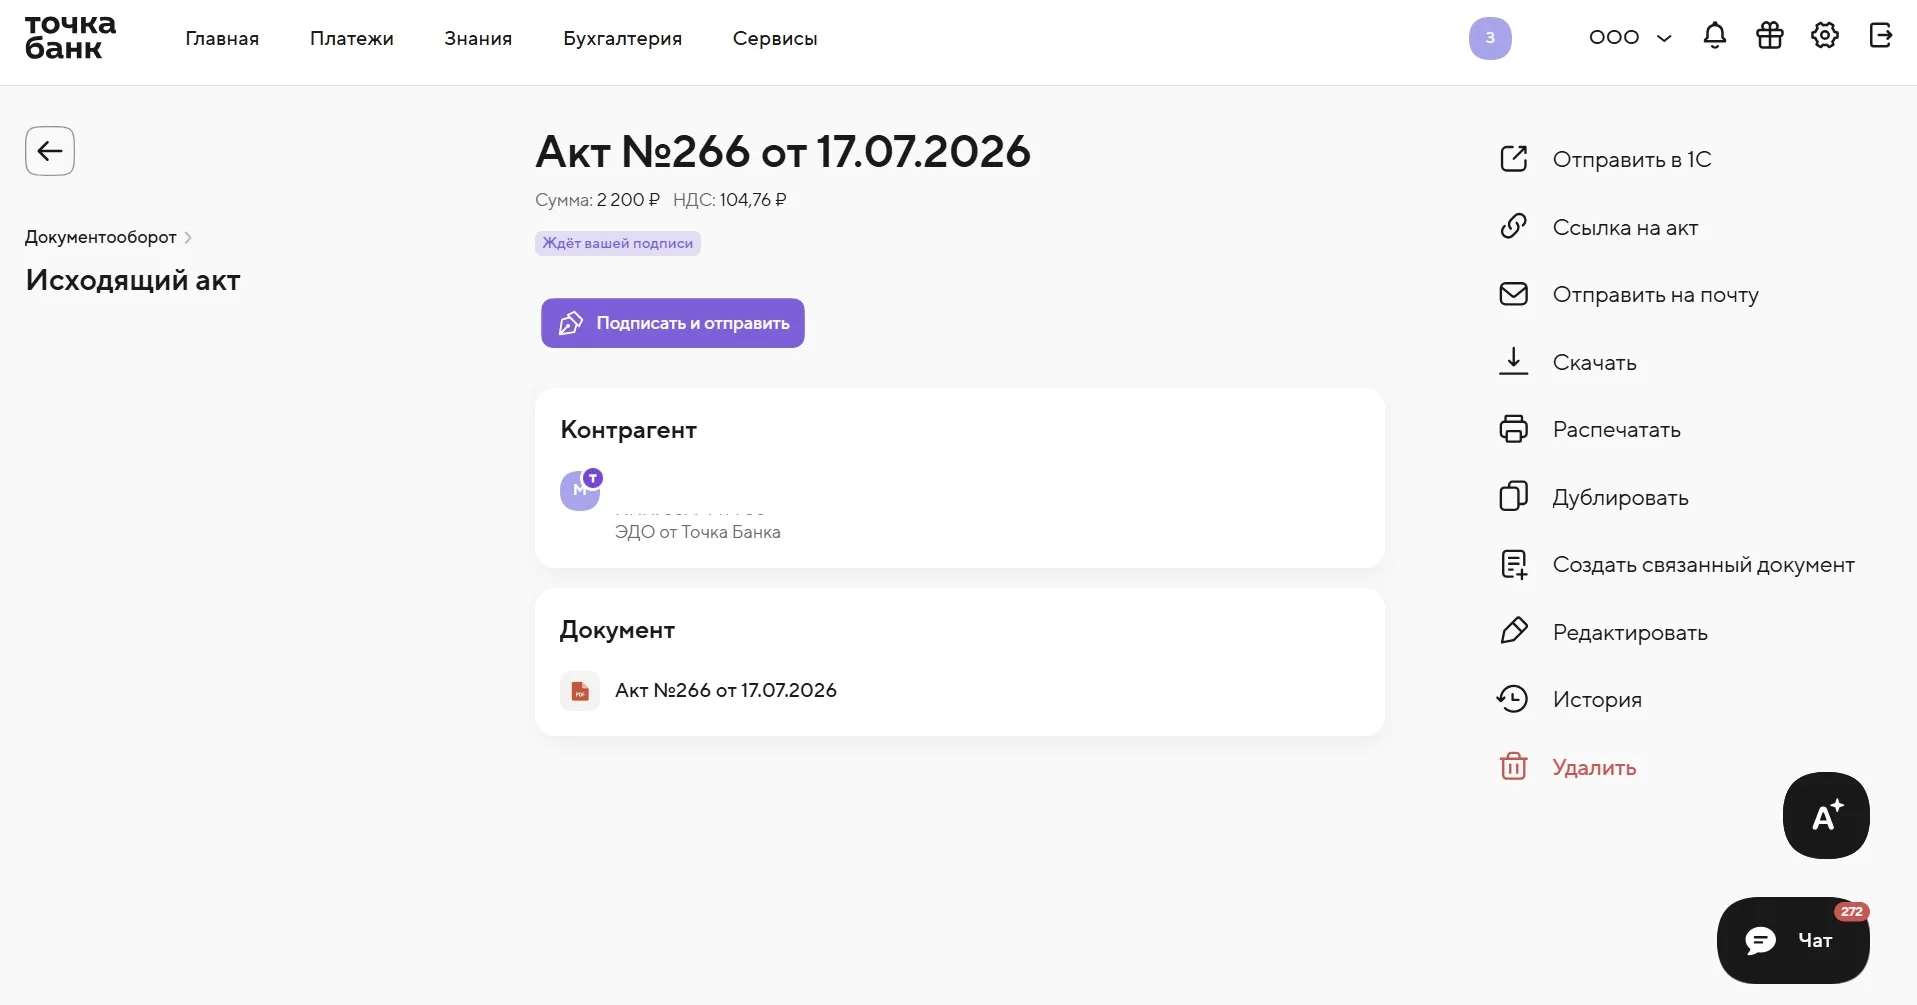1917x1005 pixels.
Task: Open the AI assistant A+ button
Action: [x=1825, y=815]
